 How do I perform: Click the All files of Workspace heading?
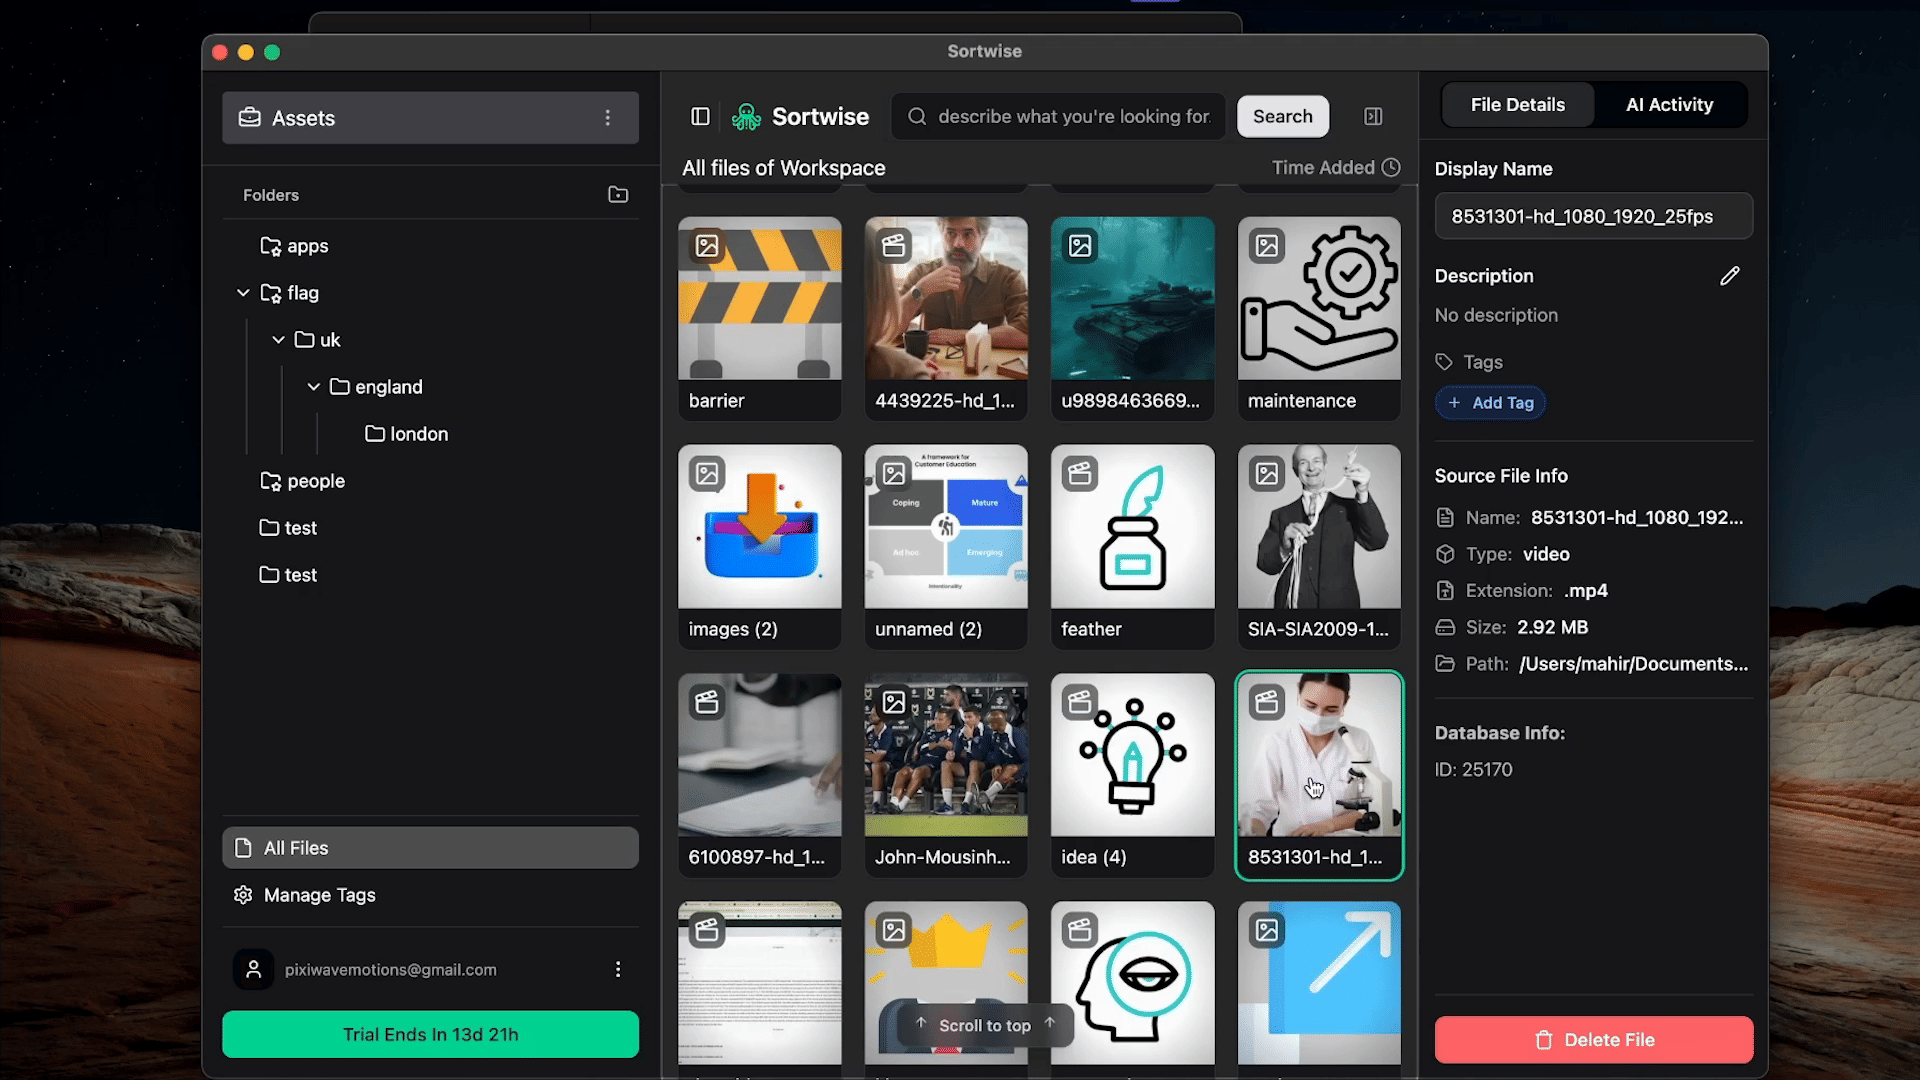pos(784,168)
